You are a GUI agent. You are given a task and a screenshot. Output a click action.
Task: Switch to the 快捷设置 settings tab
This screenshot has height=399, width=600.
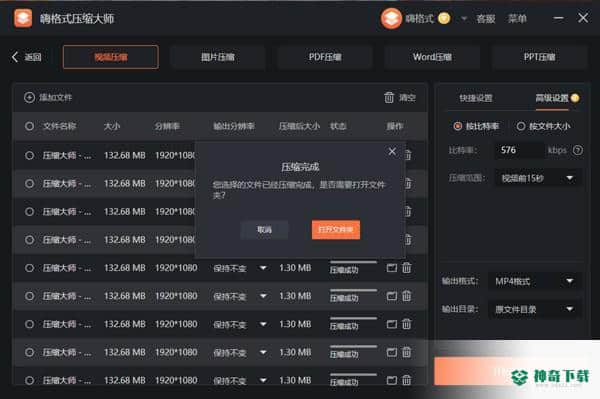pyautogui.click(x=476, y=98)
